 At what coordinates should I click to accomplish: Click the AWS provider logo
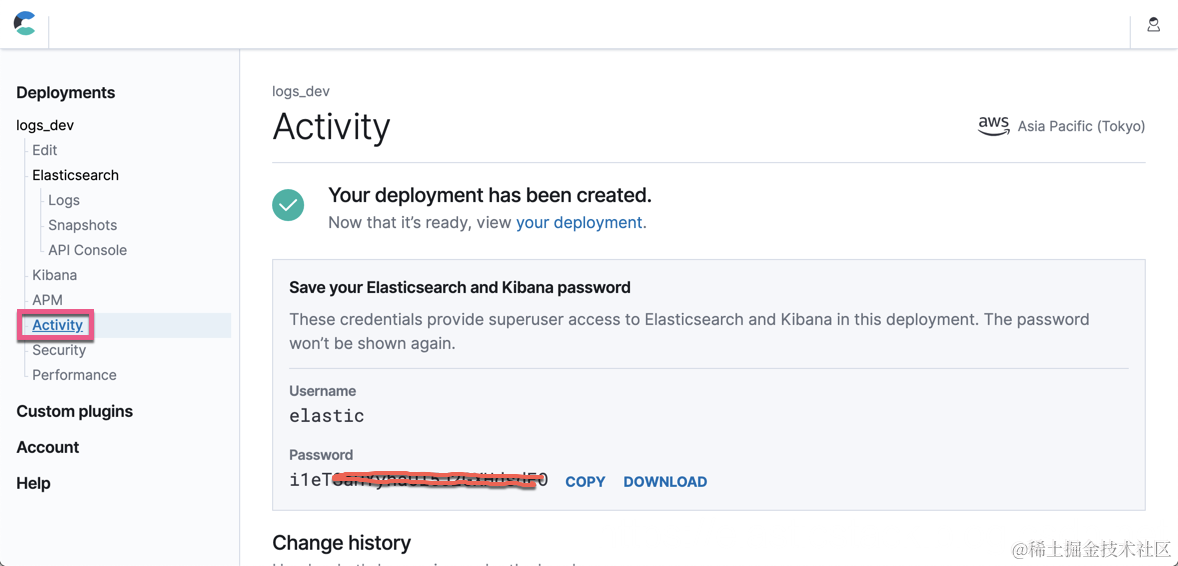[993, 125]
